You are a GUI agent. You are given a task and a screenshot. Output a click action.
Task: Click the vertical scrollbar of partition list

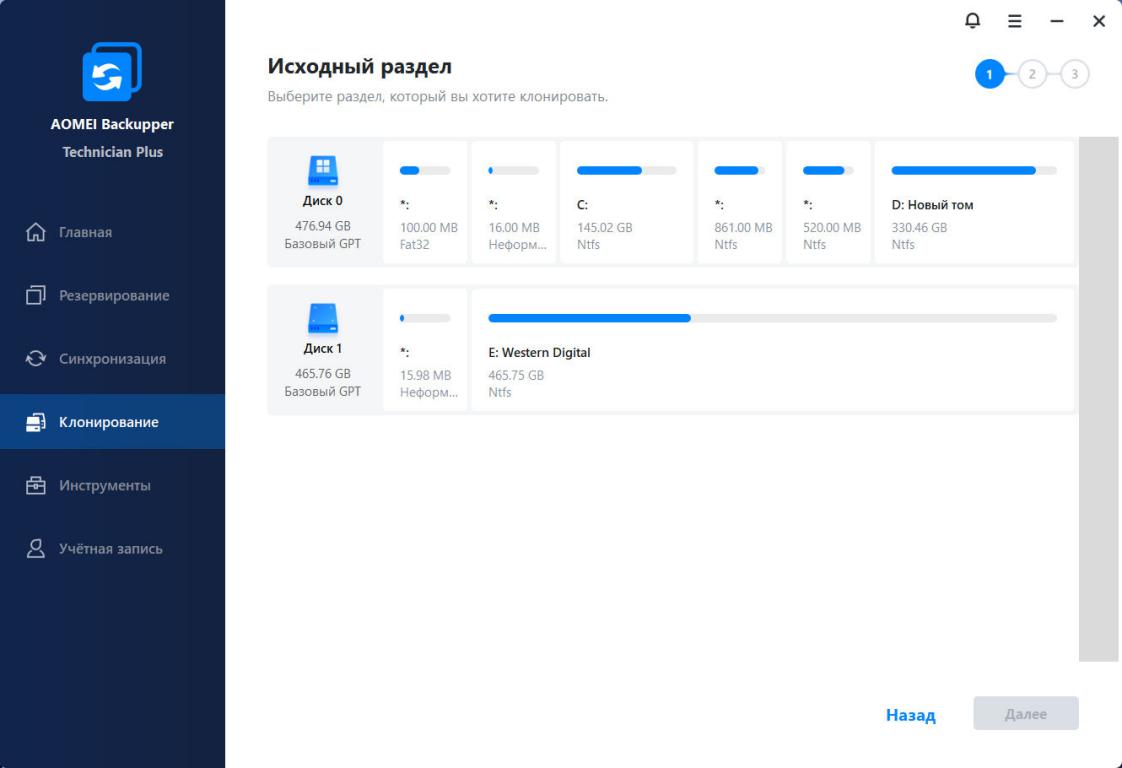(1098, 398)
